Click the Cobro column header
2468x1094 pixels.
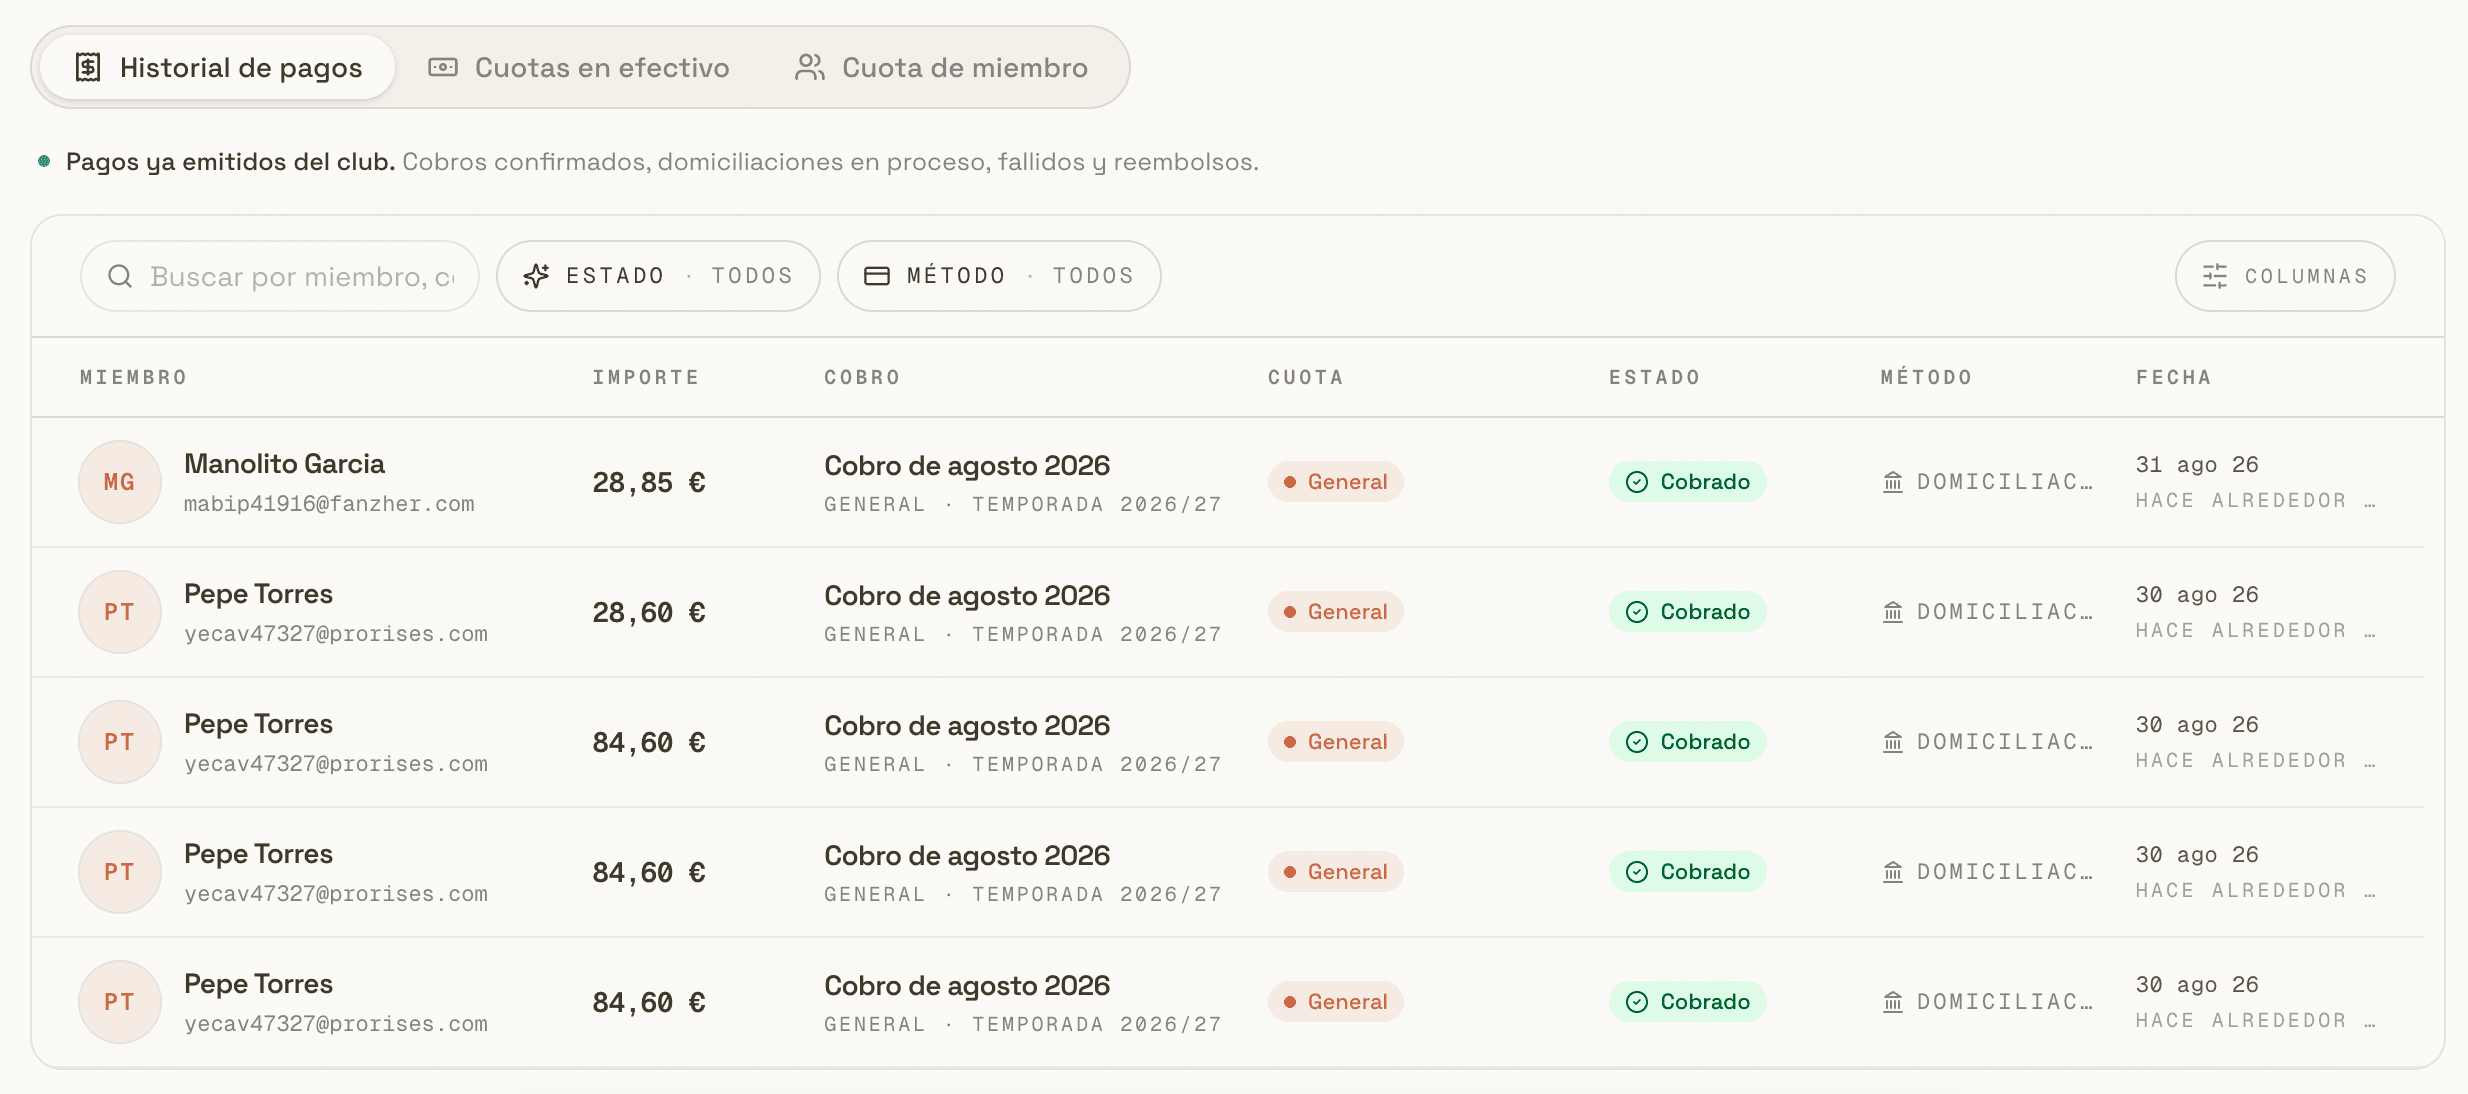pyautogui.click(x=863, y=377)
